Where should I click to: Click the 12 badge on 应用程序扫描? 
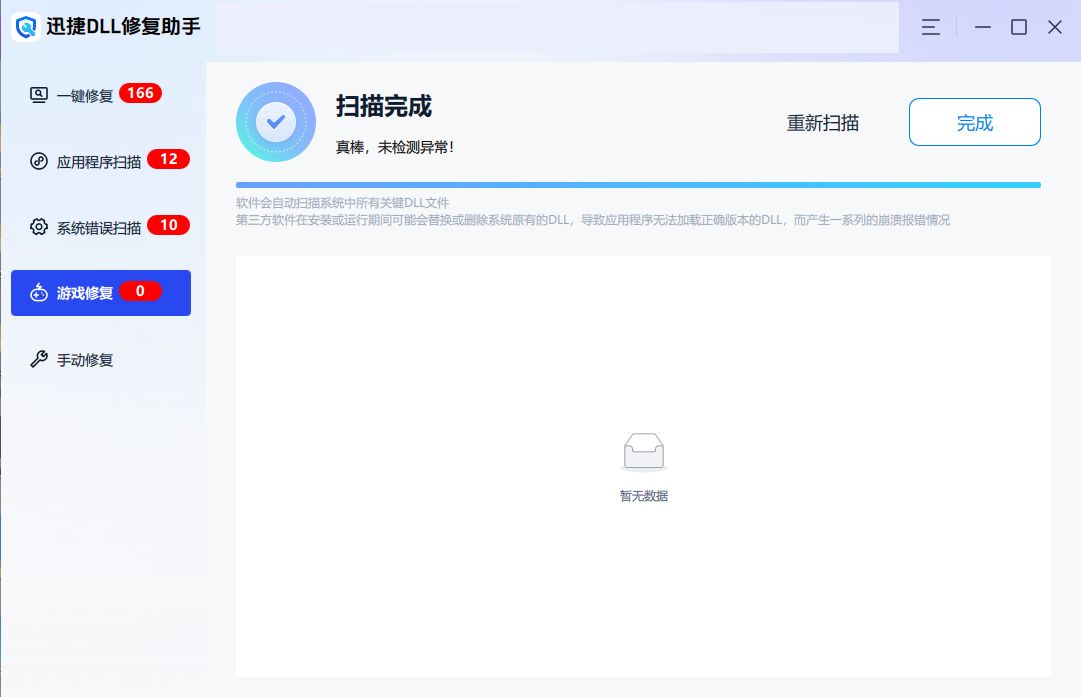[x=169, y=159]
